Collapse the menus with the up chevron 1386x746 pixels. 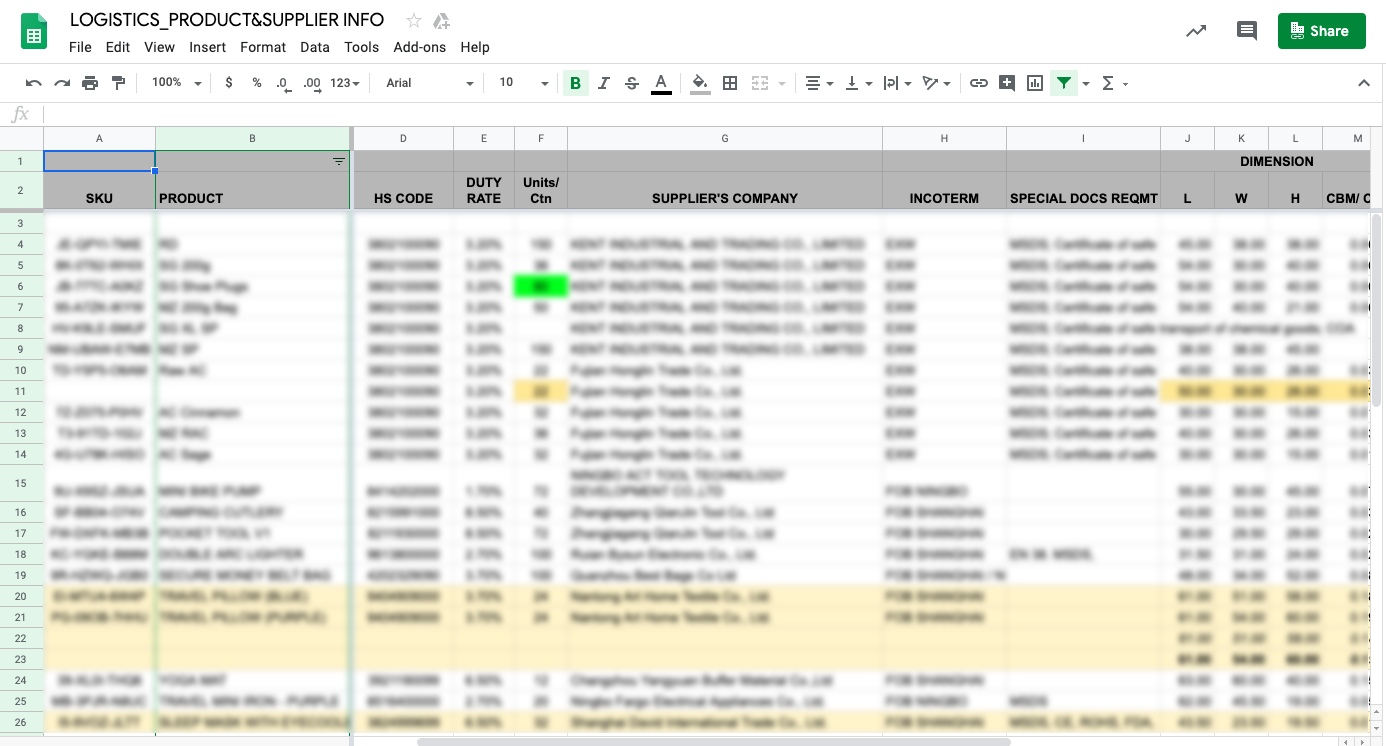coord(1363,83)
